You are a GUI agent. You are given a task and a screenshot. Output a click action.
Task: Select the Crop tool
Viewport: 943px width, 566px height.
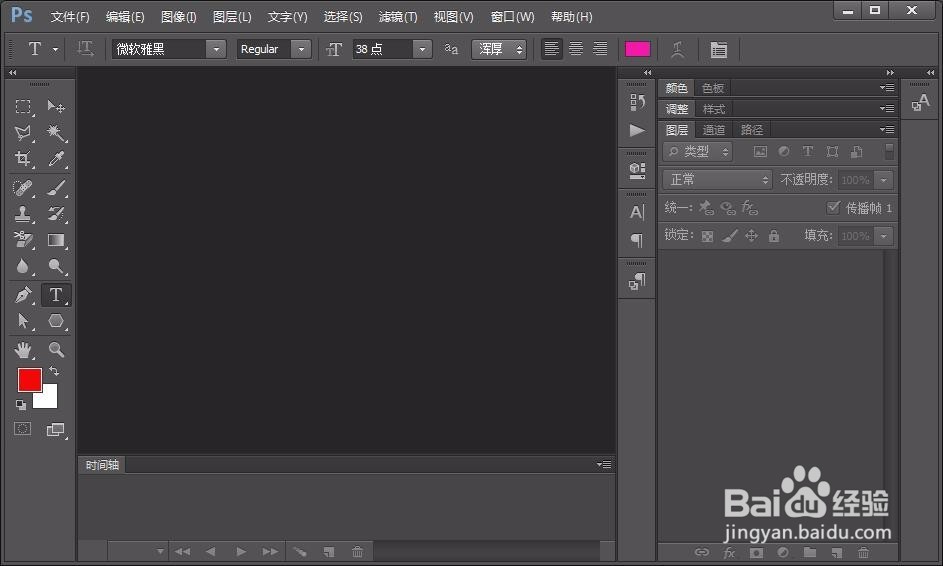pyautogui.click(x=23, y=158)
